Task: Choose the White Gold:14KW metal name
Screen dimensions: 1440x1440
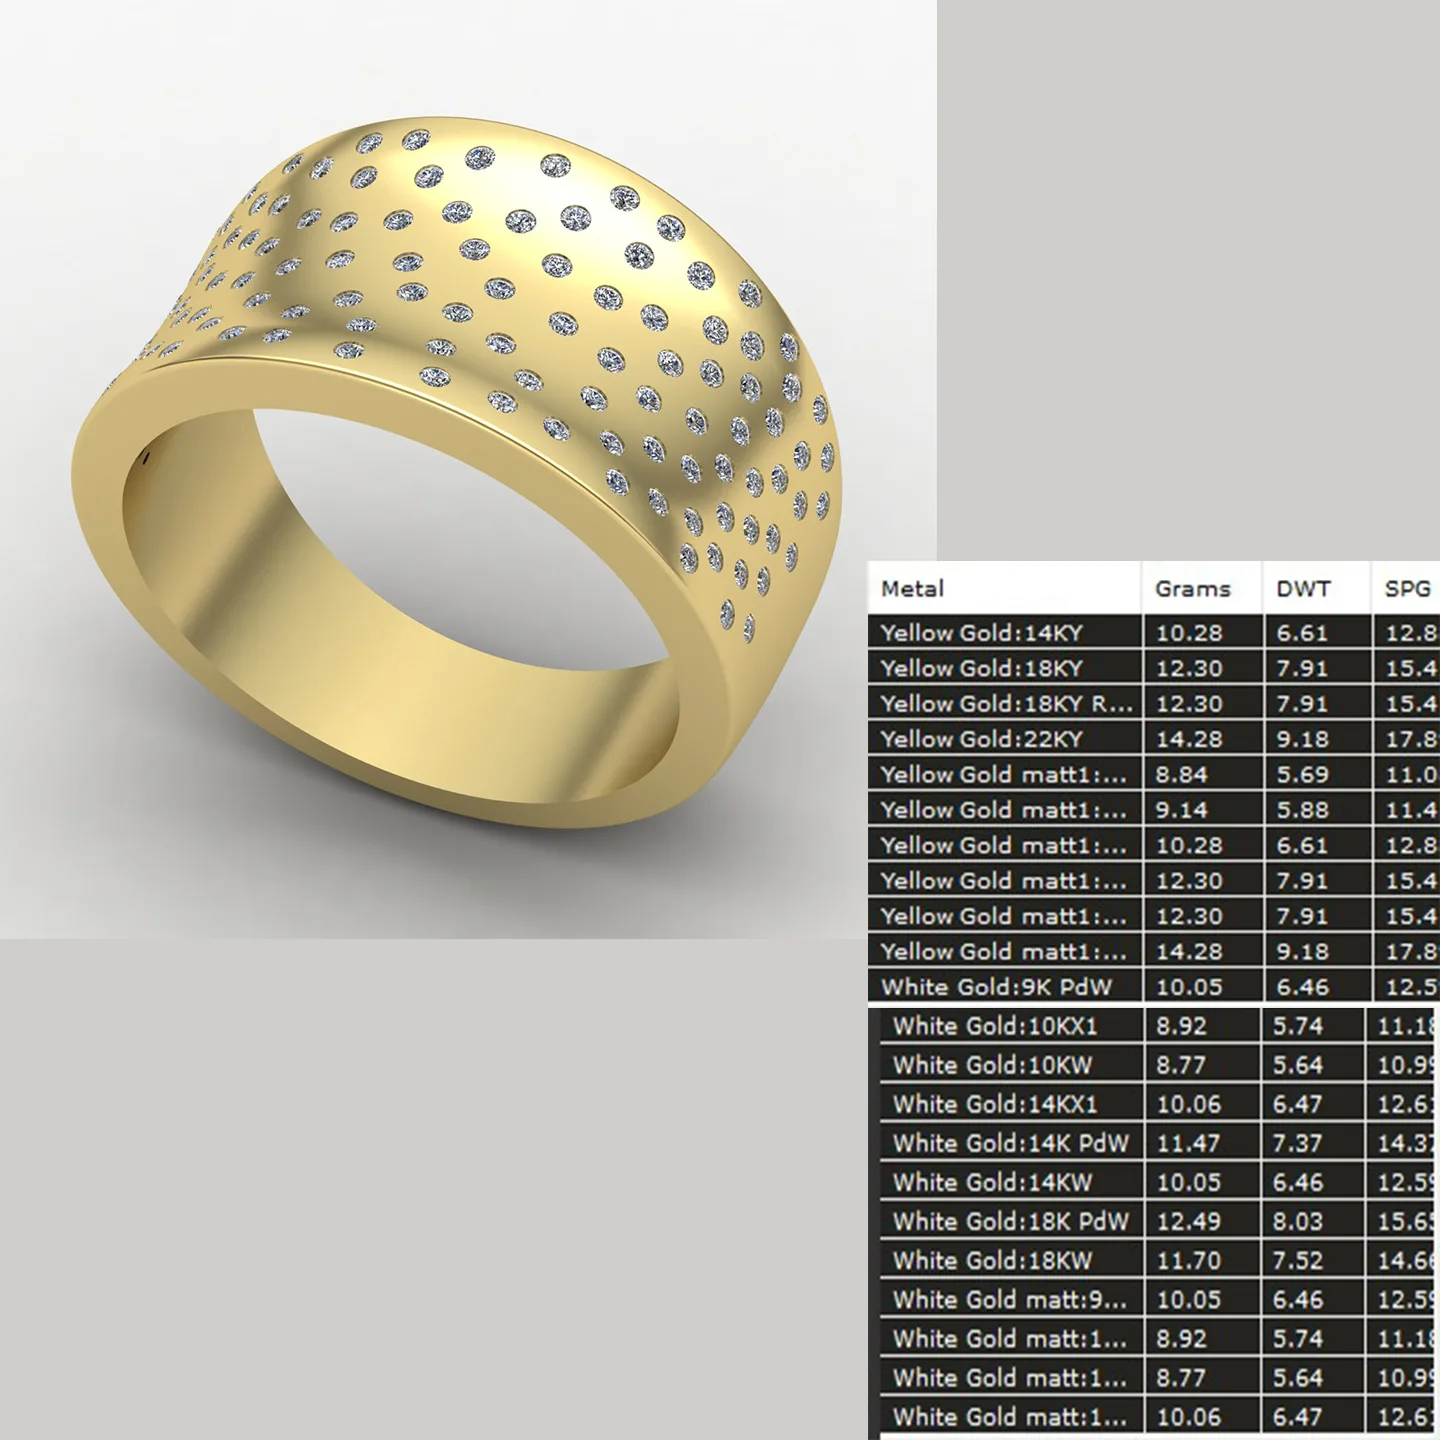Action: click(x=992, y=1182)
